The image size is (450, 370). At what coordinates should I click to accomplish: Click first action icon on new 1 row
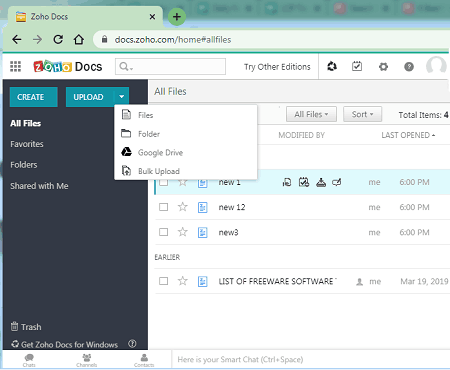[287, 182]
